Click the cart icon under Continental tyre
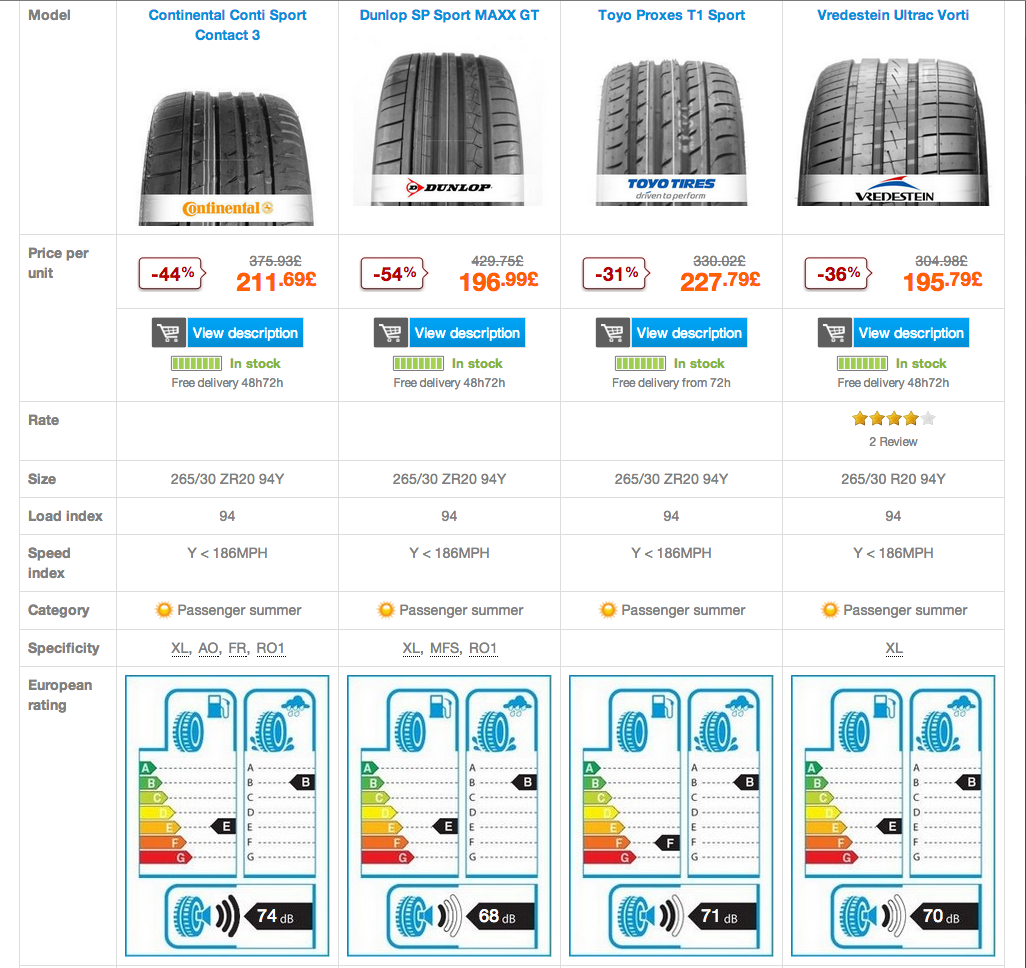The height and width of the screenshot is (968, 1026). [168, 333]
